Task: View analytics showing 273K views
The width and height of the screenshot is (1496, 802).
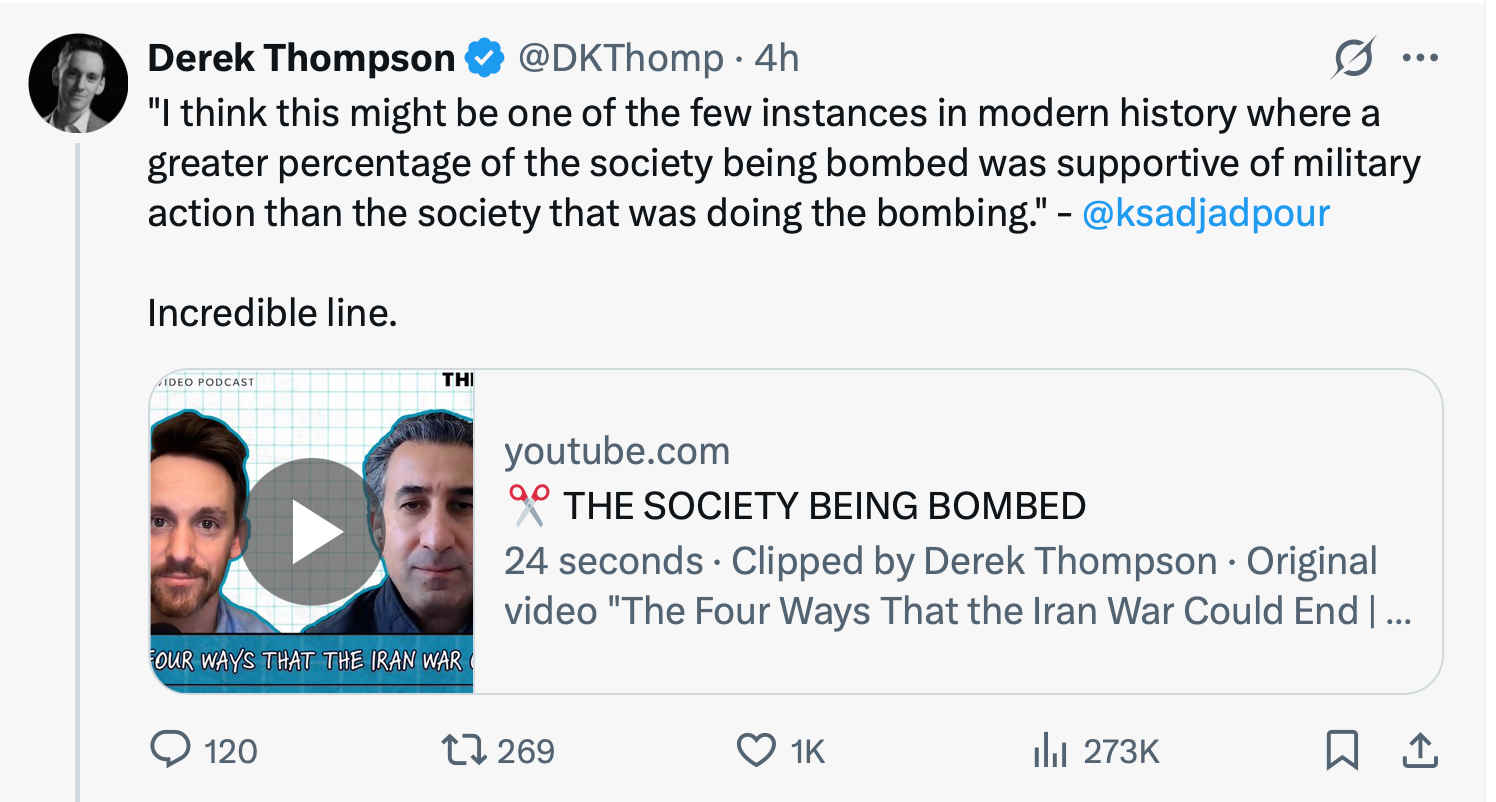Action: click(x=1048, y=750)
